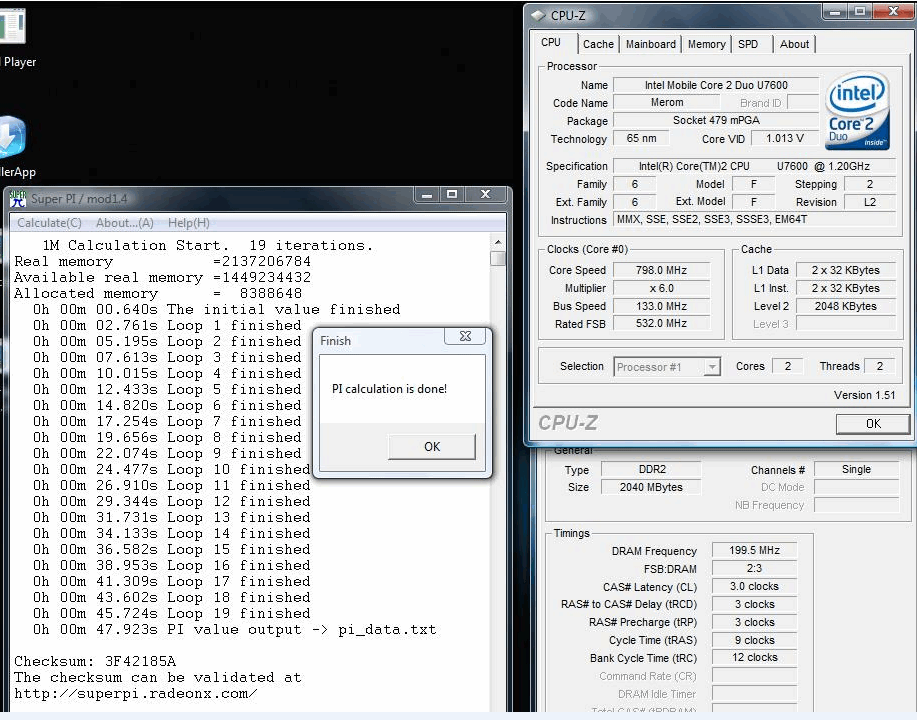Open the download-arrow desktop app icon

pos(11,136)
